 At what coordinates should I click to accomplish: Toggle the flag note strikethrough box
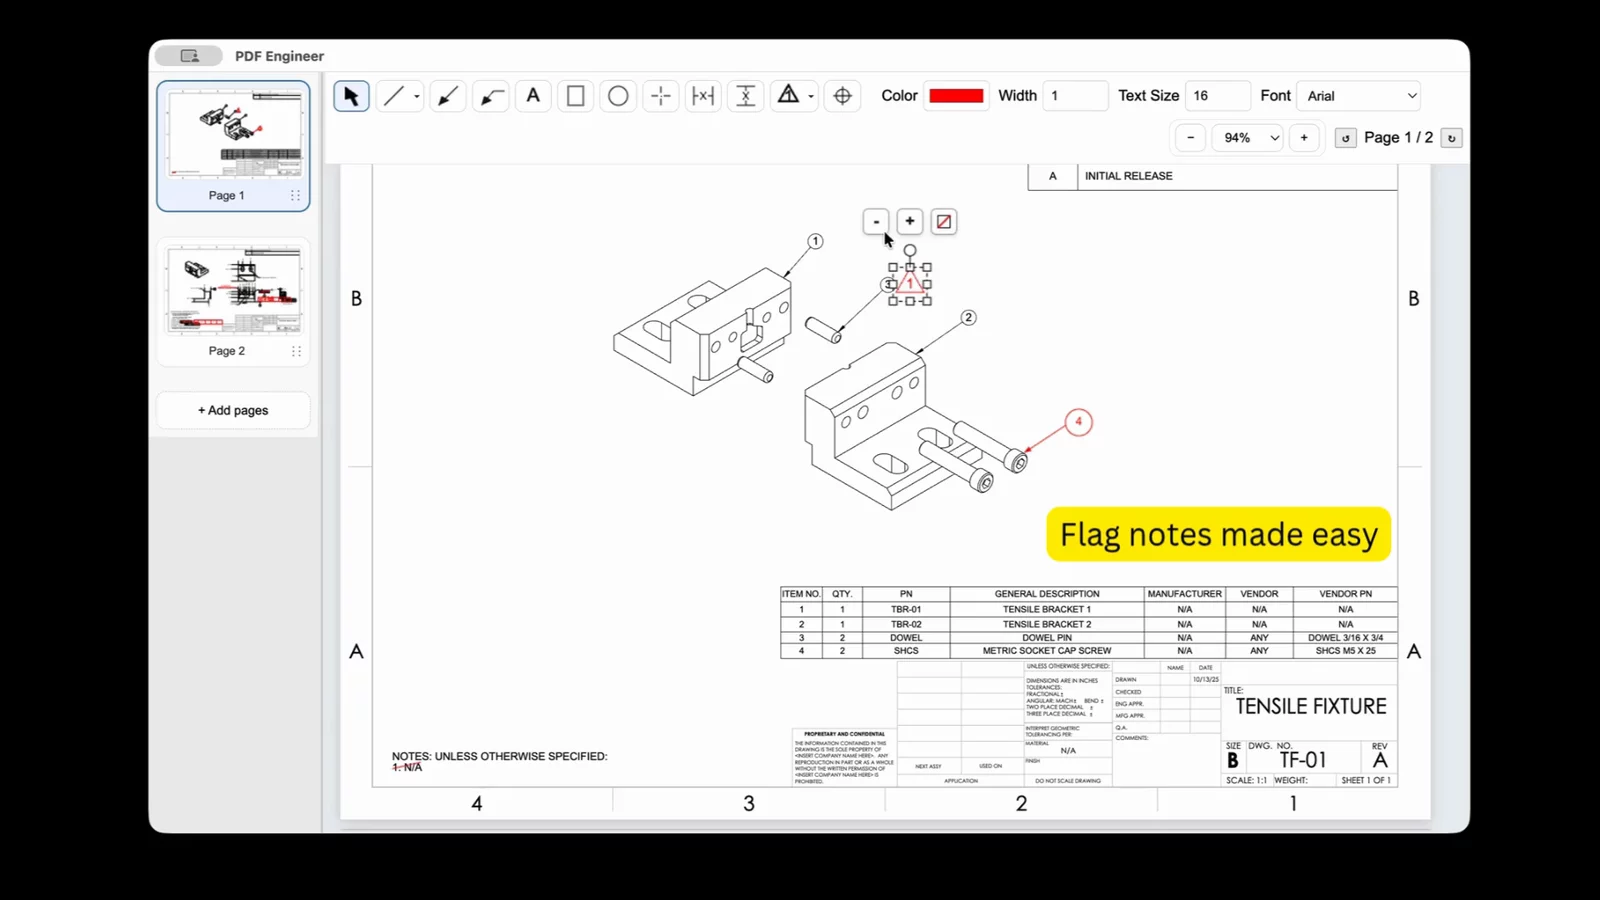click(943, 222)
